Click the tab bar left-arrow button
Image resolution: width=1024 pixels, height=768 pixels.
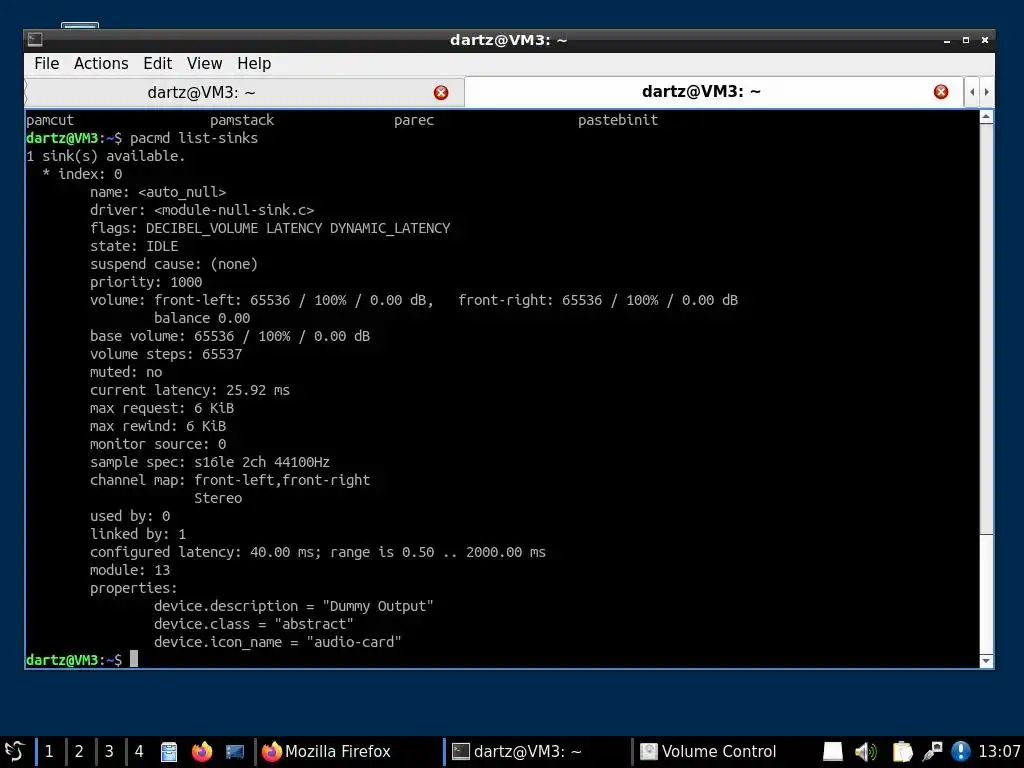tap(972, 92)
